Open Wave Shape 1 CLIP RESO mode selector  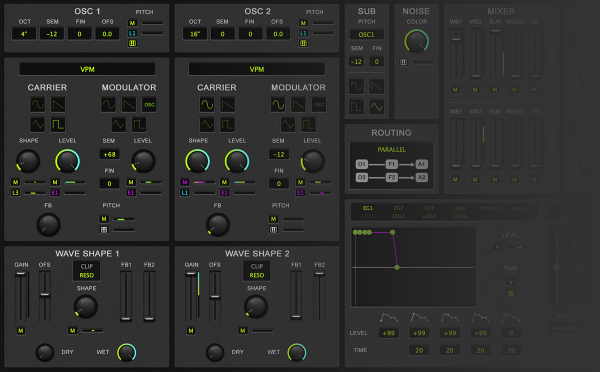click(87, 271)
